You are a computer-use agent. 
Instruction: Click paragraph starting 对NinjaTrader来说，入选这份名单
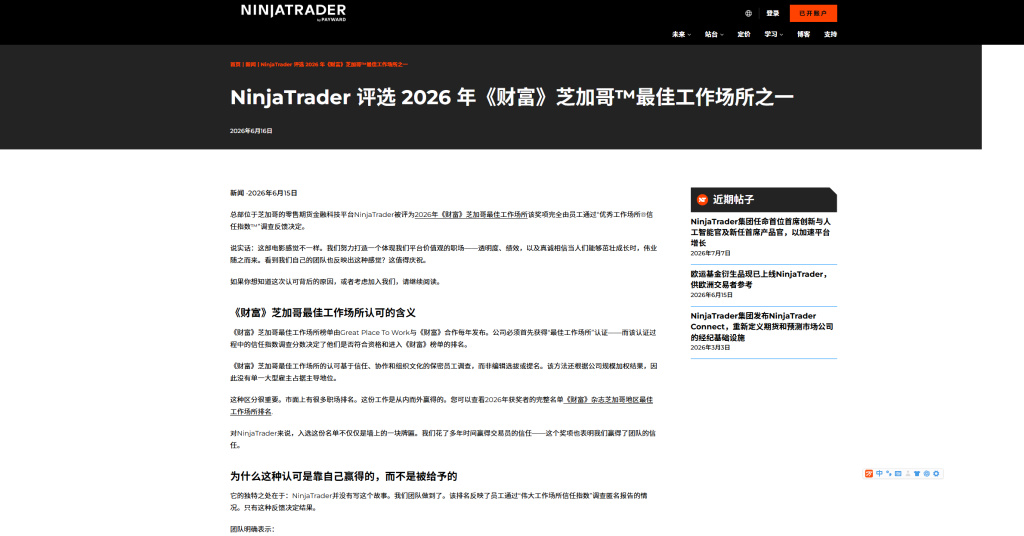(443, 439)
